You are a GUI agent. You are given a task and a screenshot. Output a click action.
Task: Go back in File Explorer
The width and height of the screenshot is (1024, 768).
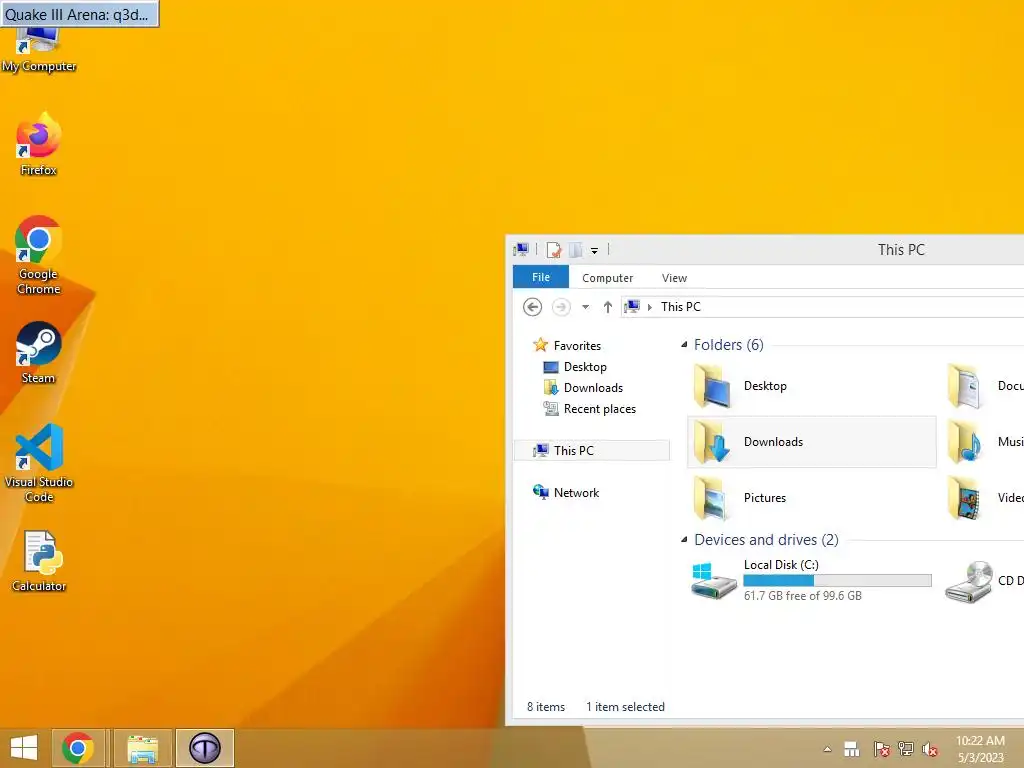click(532, 307)
